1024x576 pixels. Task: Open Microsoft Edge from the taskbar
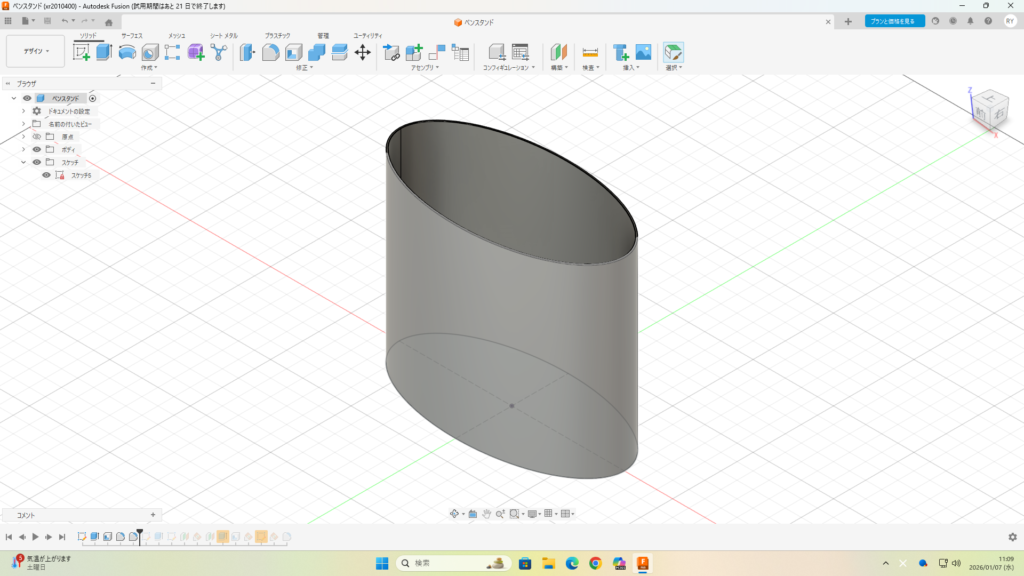point(572,563)
